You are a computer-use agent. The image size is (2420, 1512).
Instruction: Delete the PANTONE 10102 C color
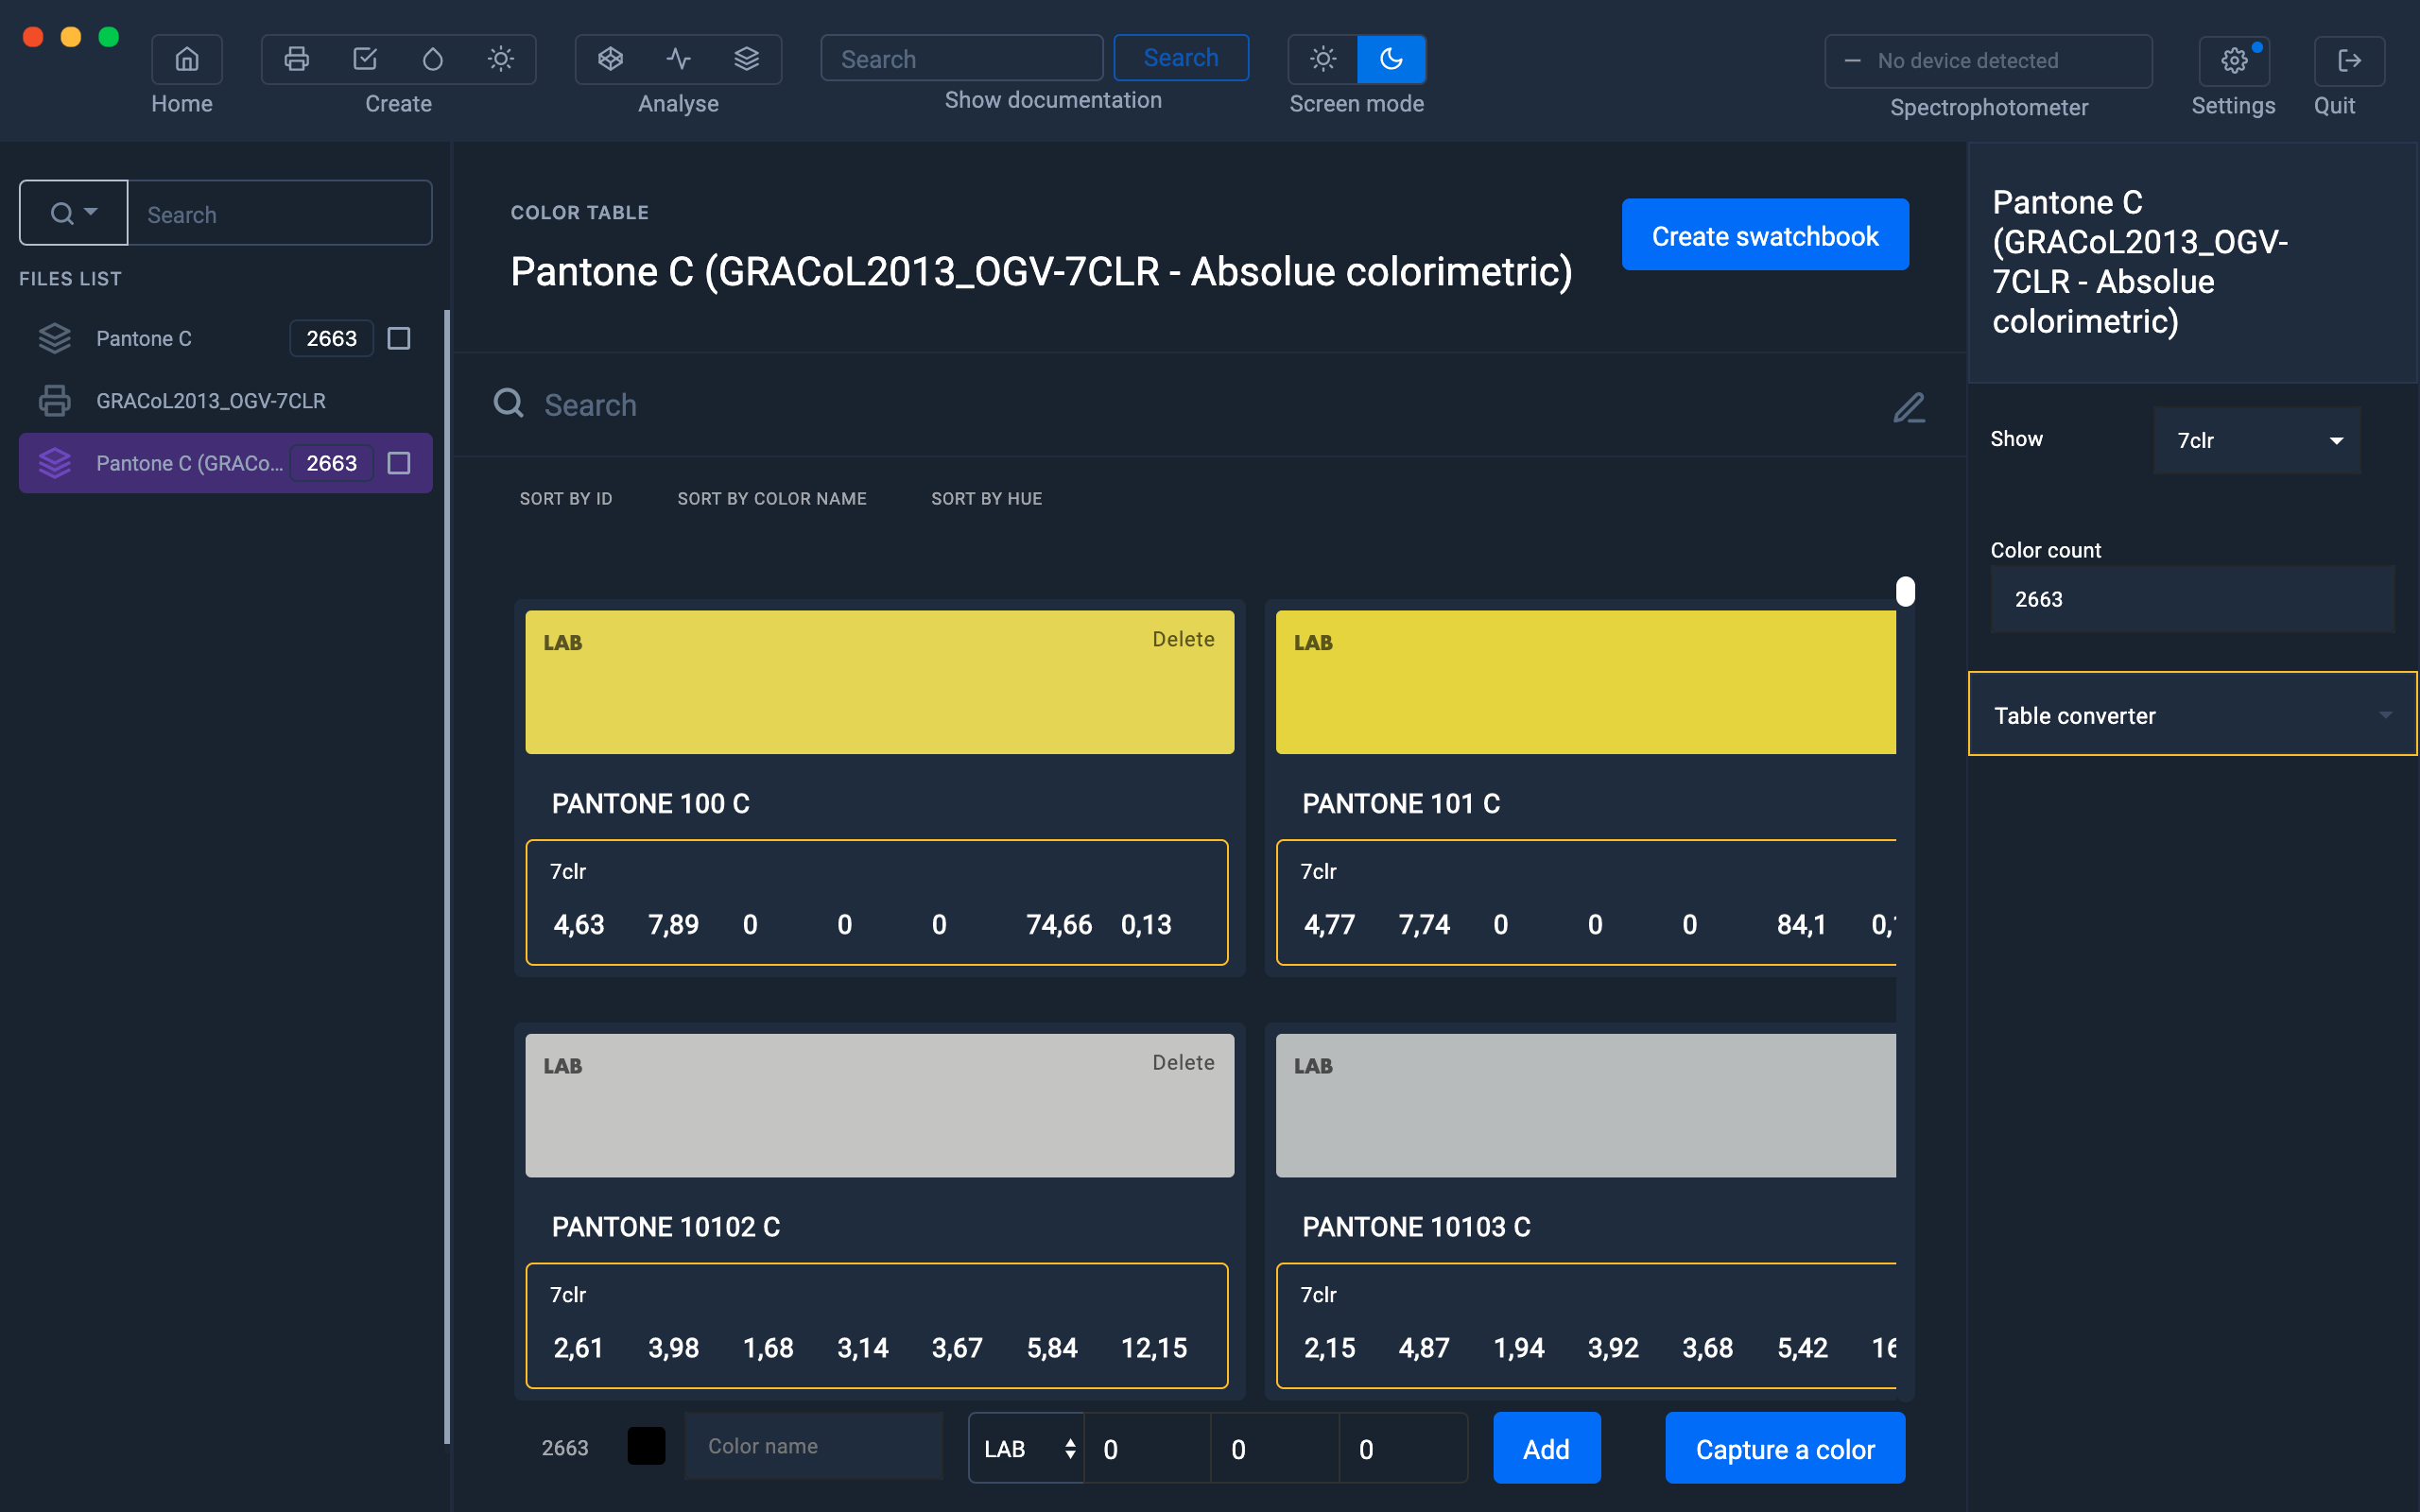1183,1062
